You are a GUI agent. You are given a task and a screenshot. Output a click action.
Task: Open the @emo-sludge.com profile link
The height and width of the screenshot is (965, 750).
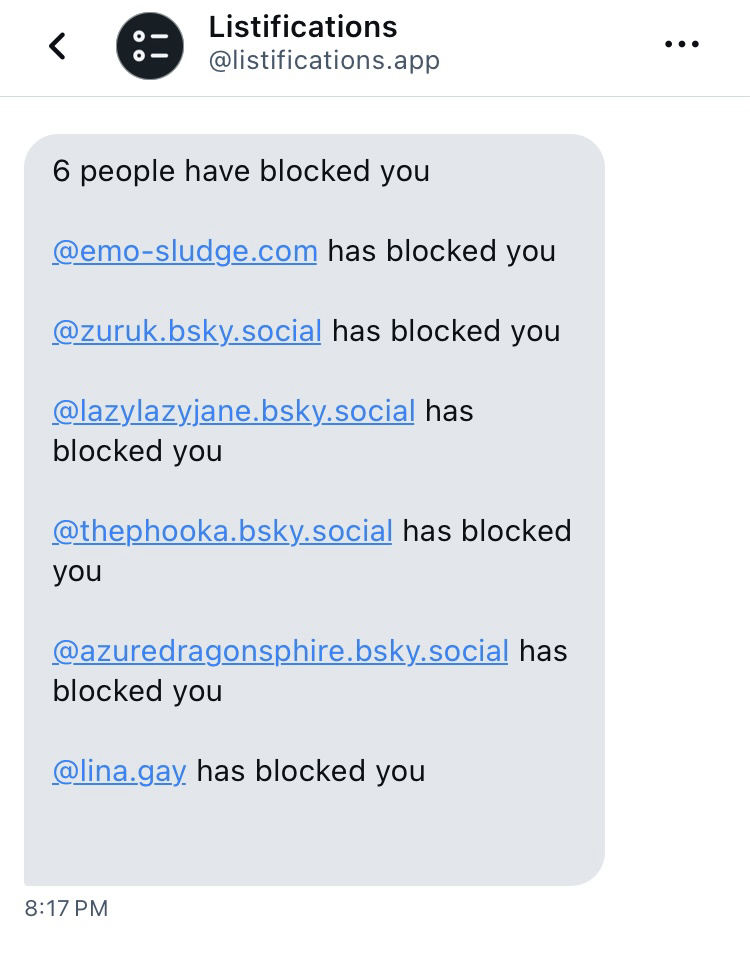click(184, 251)
